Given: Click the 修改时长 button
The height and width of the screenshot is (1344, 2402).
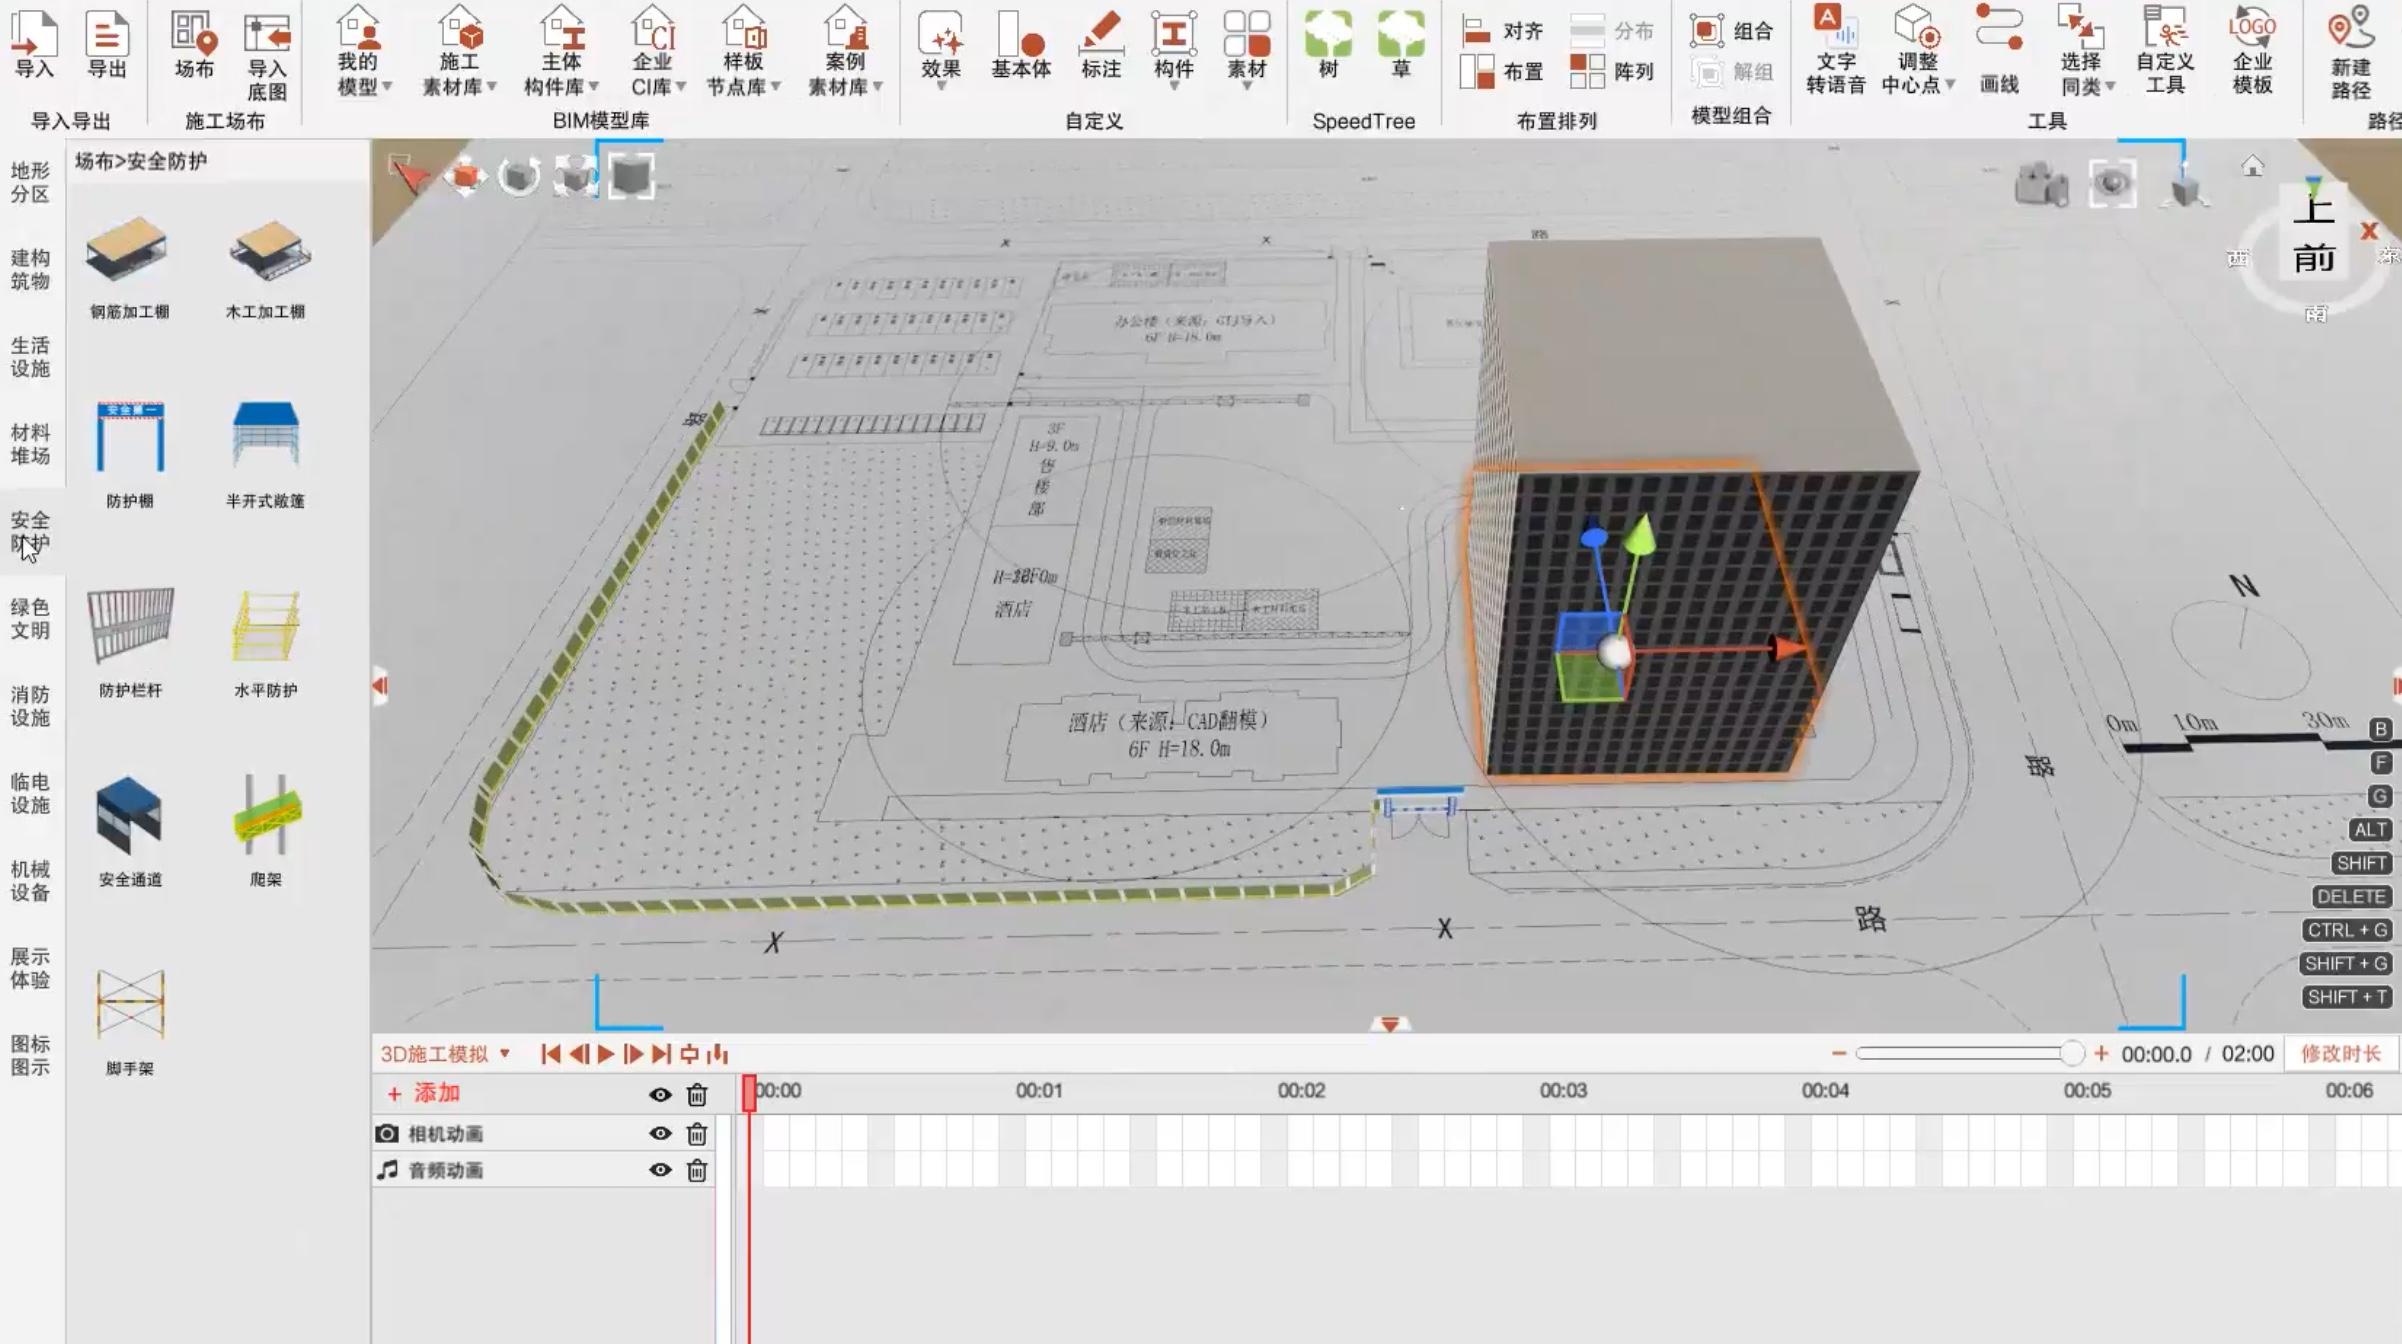Looking at the screenshot, I should coord(2339,1053).
